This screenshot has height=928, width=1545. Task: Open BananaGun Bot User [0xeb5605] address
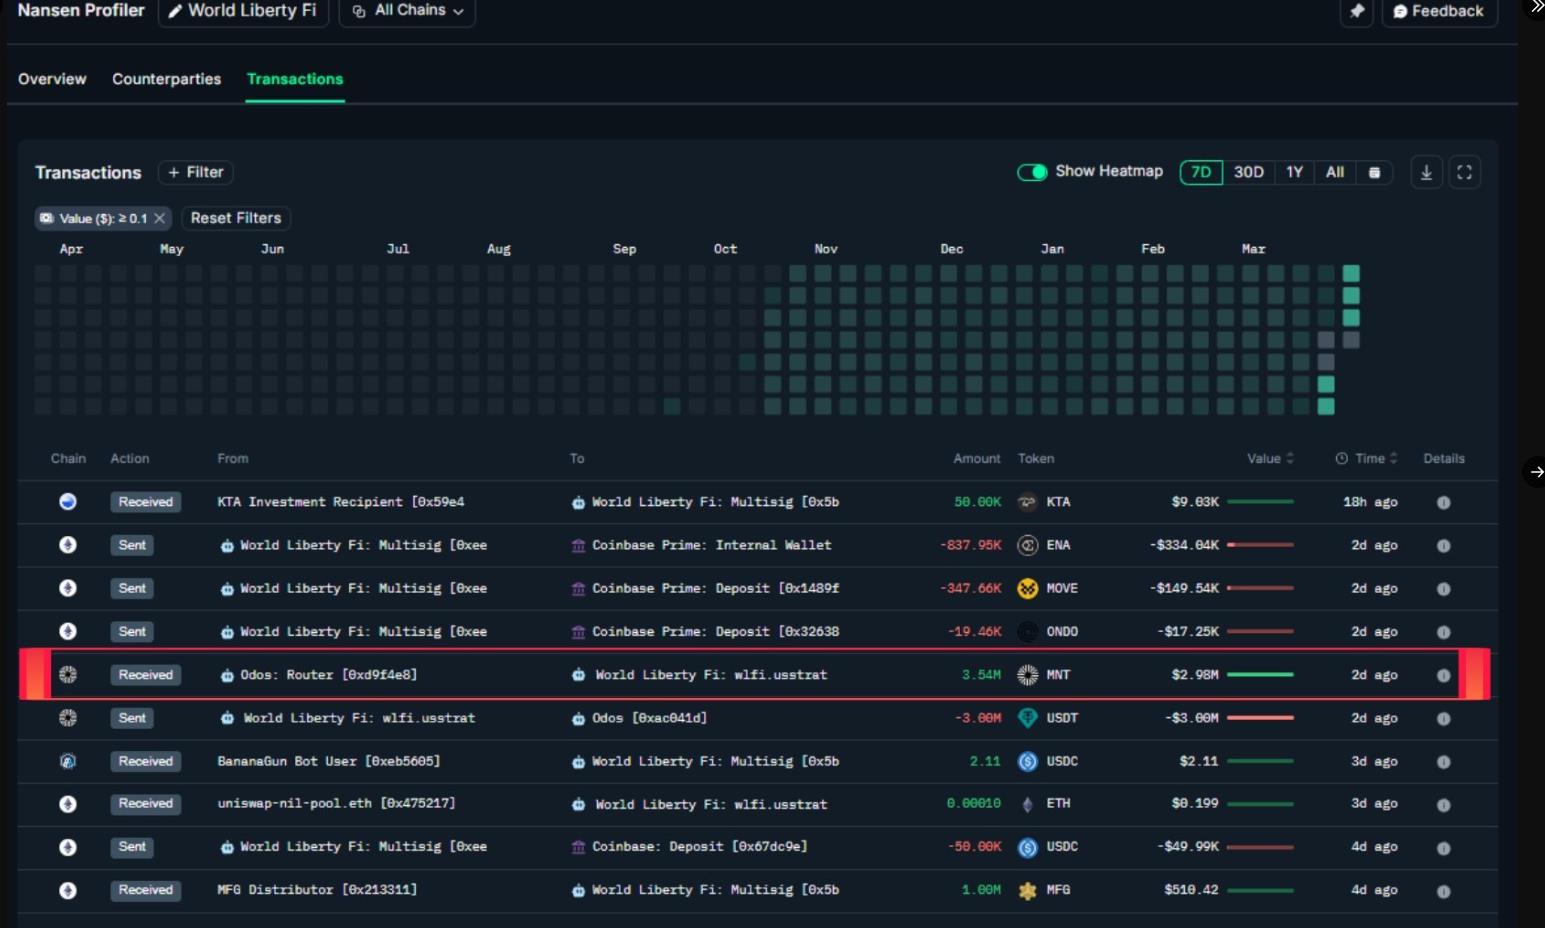(x=328, y=761)
